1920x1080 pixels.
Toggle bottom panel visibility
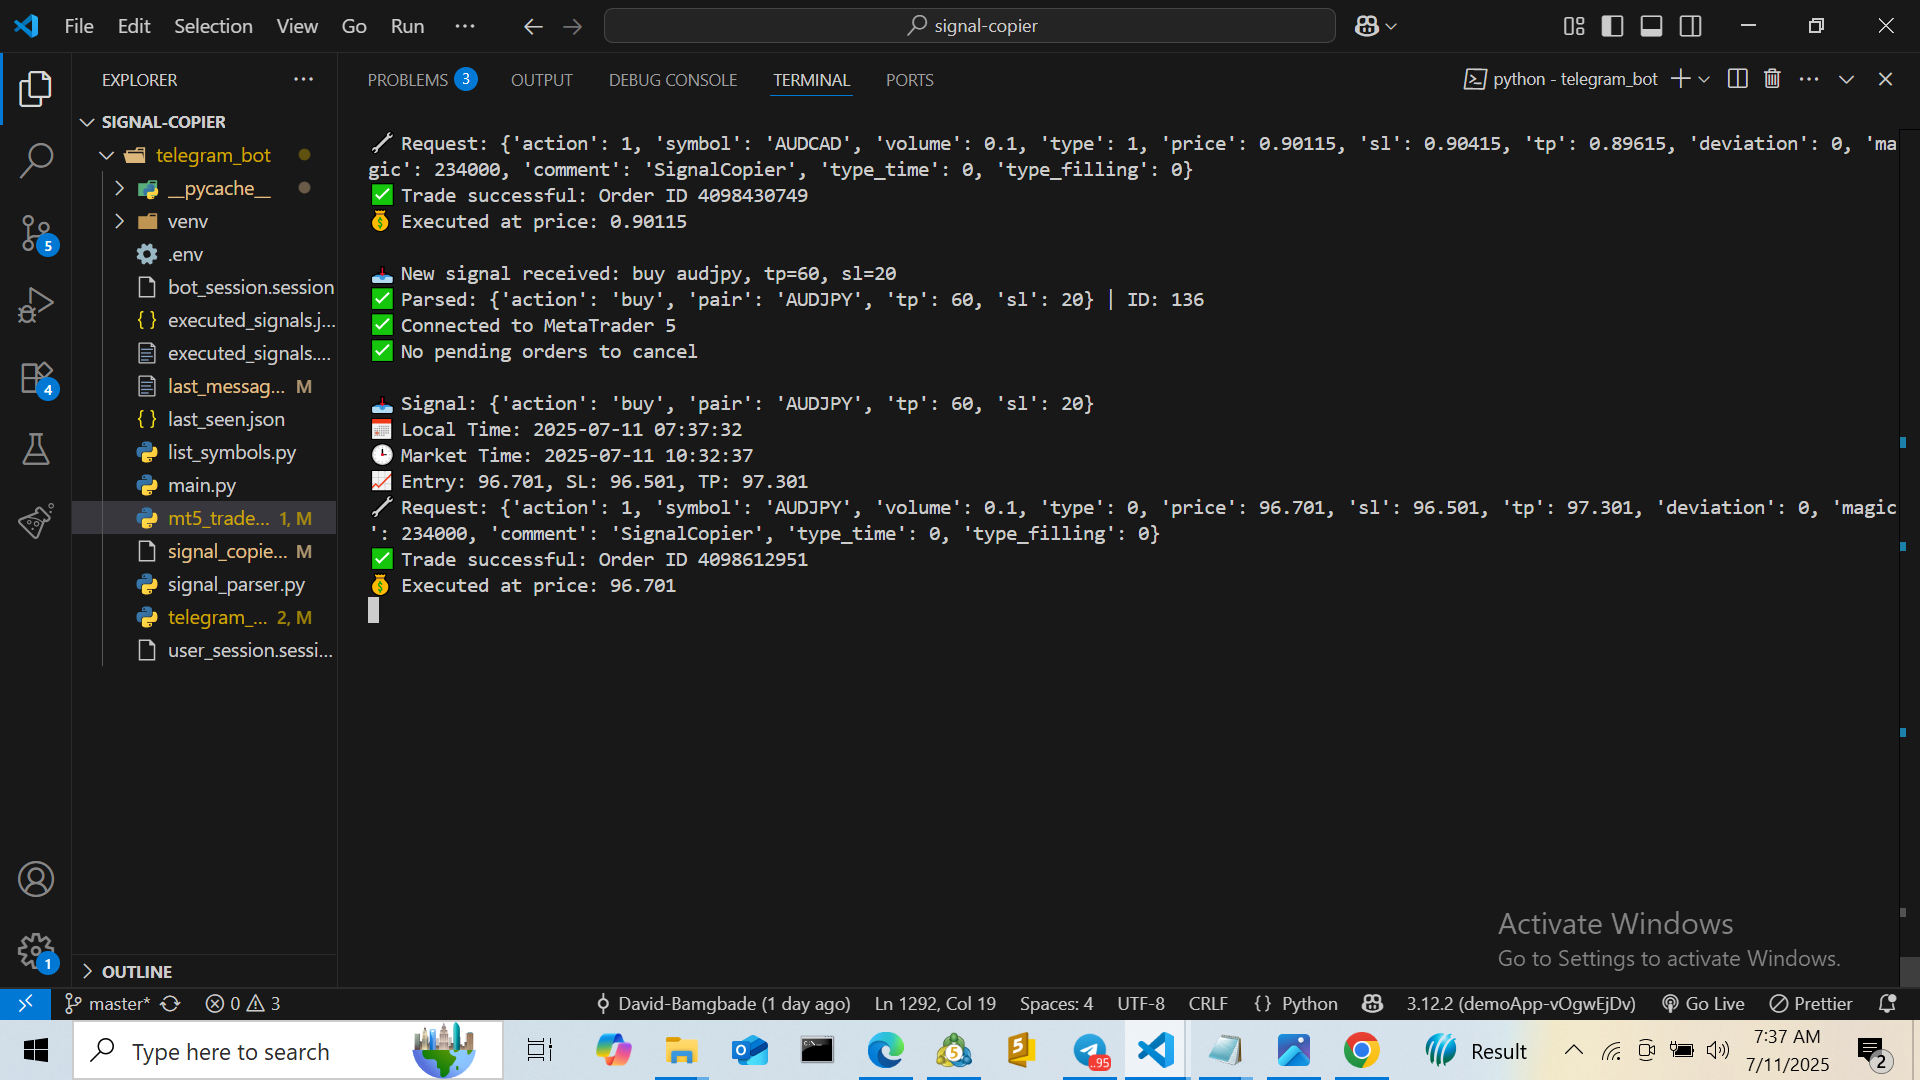point(1651,26)
